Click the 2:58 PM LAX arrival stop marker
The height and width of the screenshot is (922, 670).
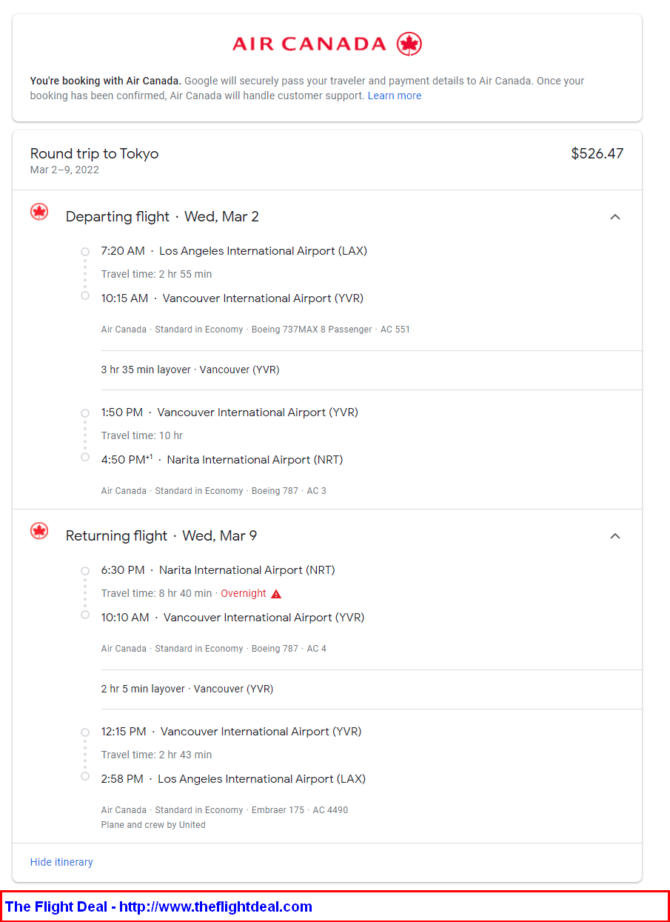coord(85,776)
